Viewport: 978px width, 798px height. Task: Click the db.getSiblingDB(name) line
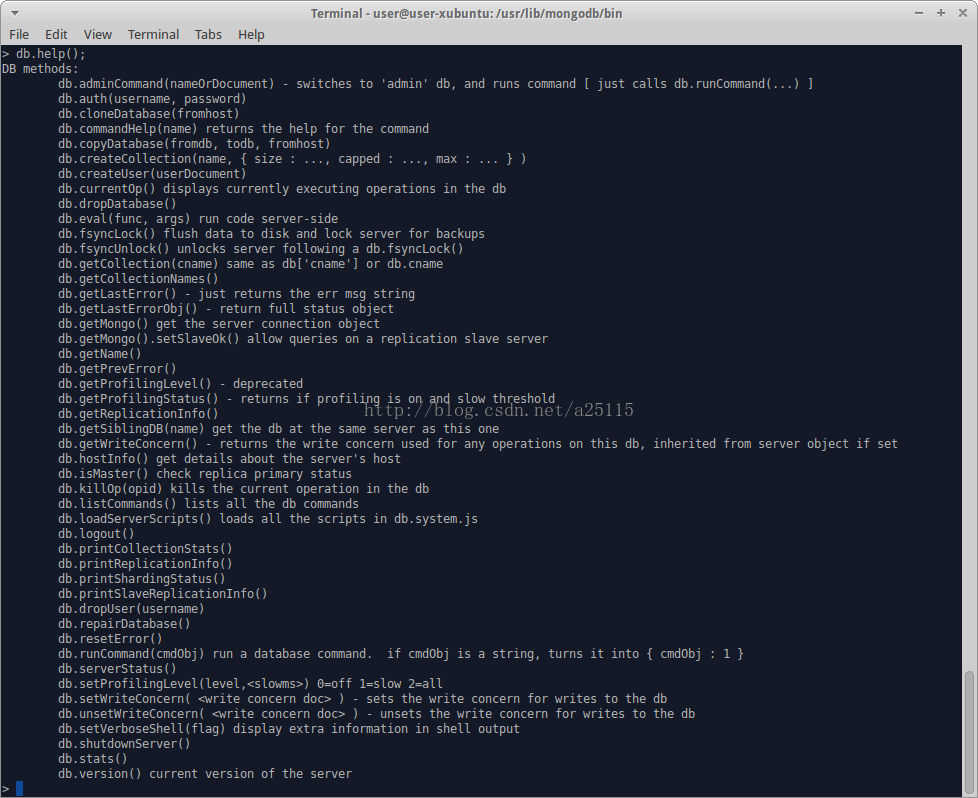(278, 429)
